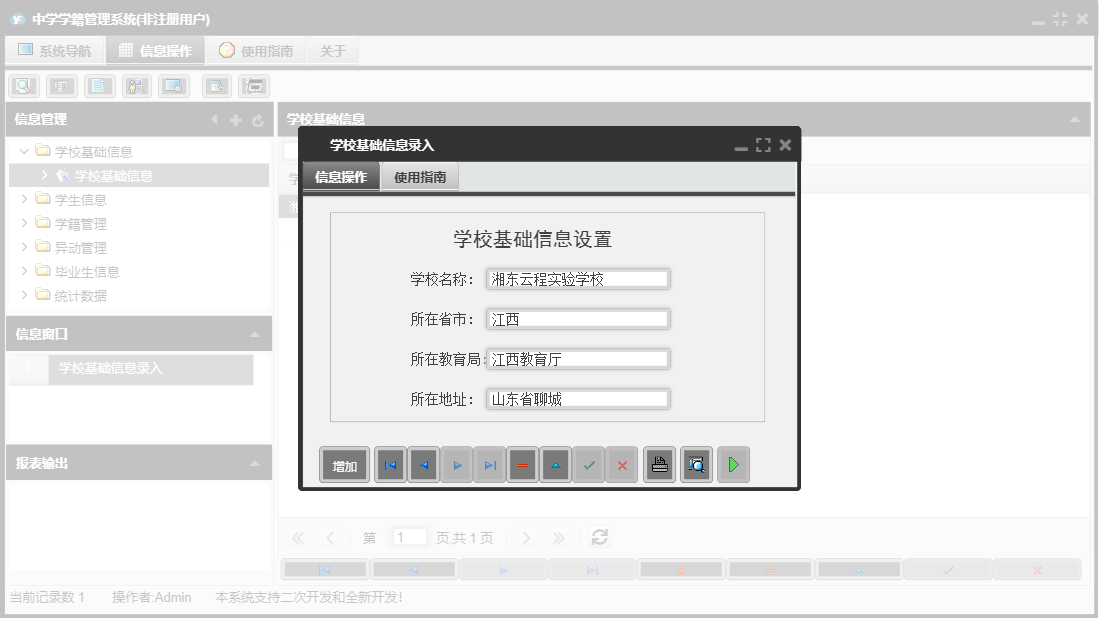Confirm changes with the green check icon
The image size is (1099, 618).
589,464
